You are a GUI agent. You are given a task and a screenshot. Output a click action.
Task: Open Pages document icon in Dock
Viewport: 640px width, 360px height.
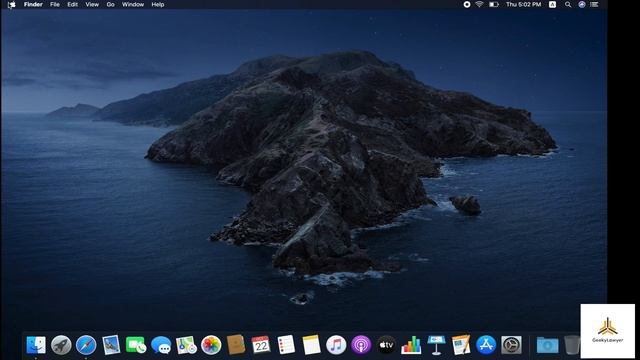pos(461,345)
